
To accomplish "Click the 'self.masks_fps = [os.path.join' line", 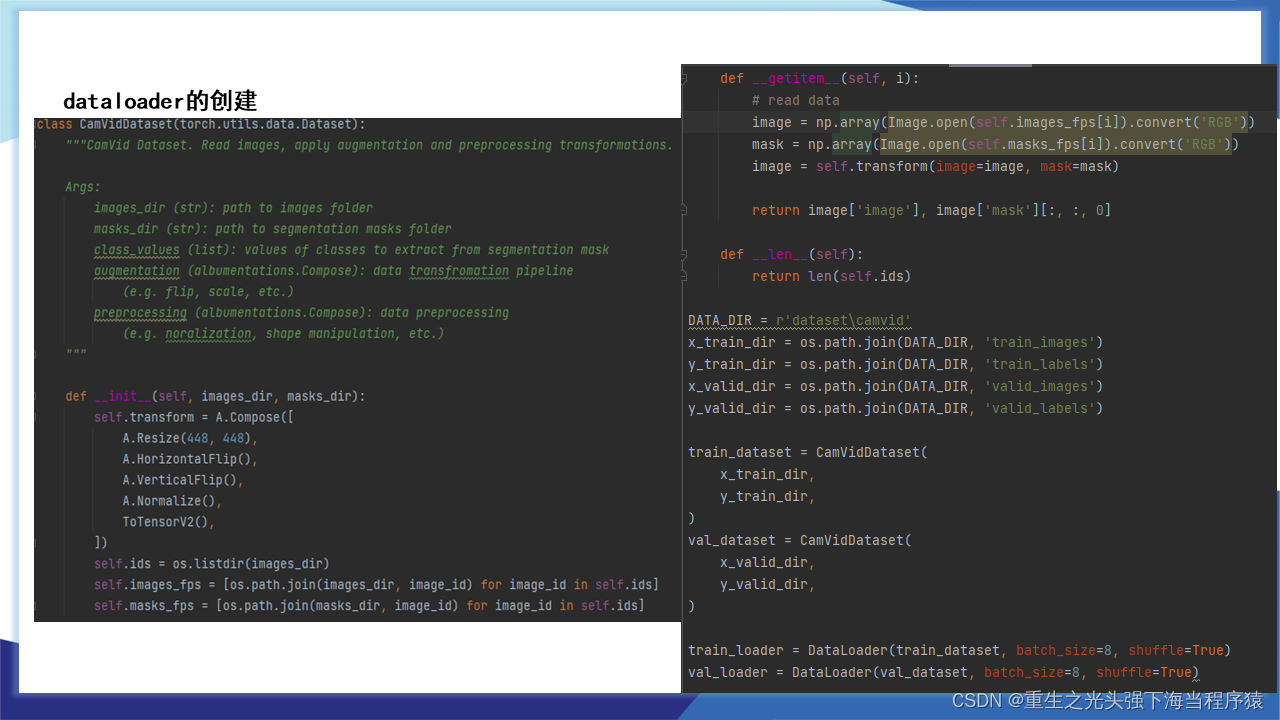I will [369, 606].
